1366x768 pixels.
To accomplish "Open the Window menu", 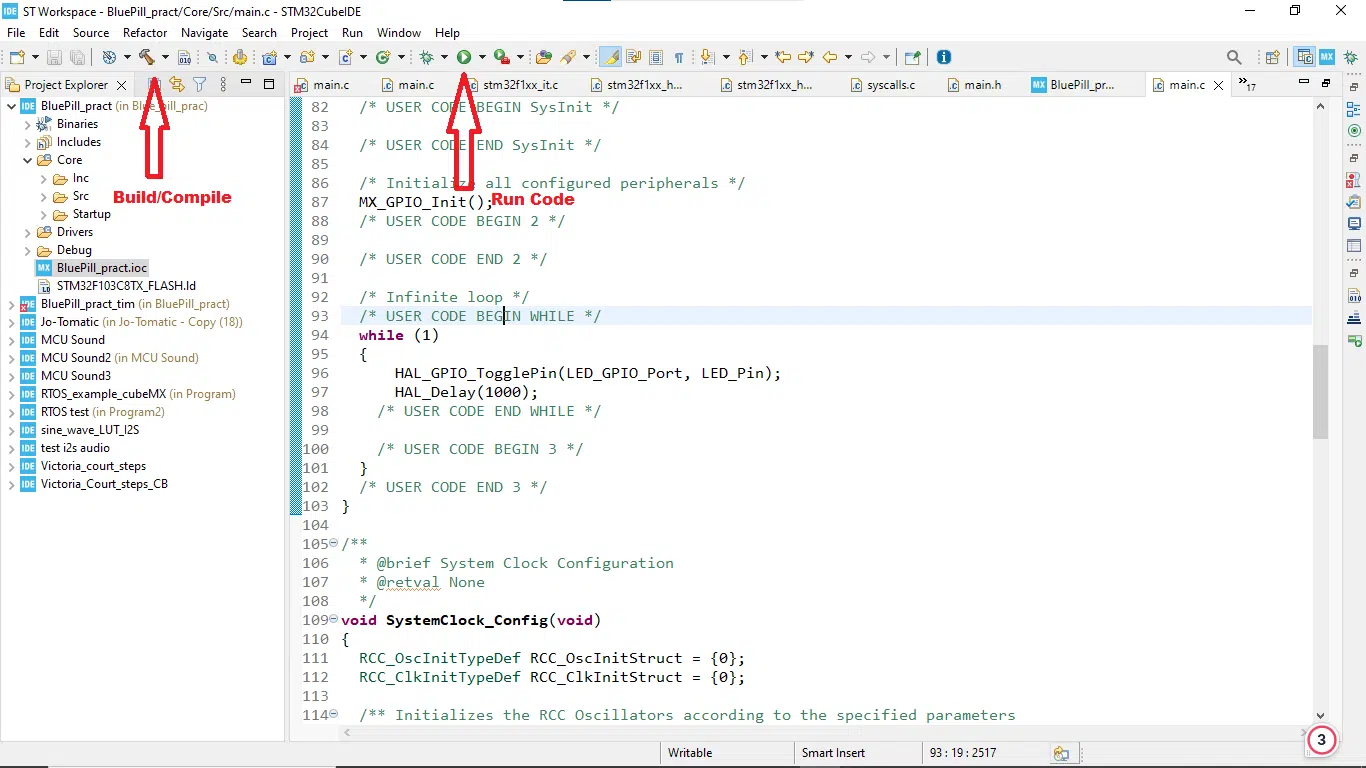I will 399,33.
